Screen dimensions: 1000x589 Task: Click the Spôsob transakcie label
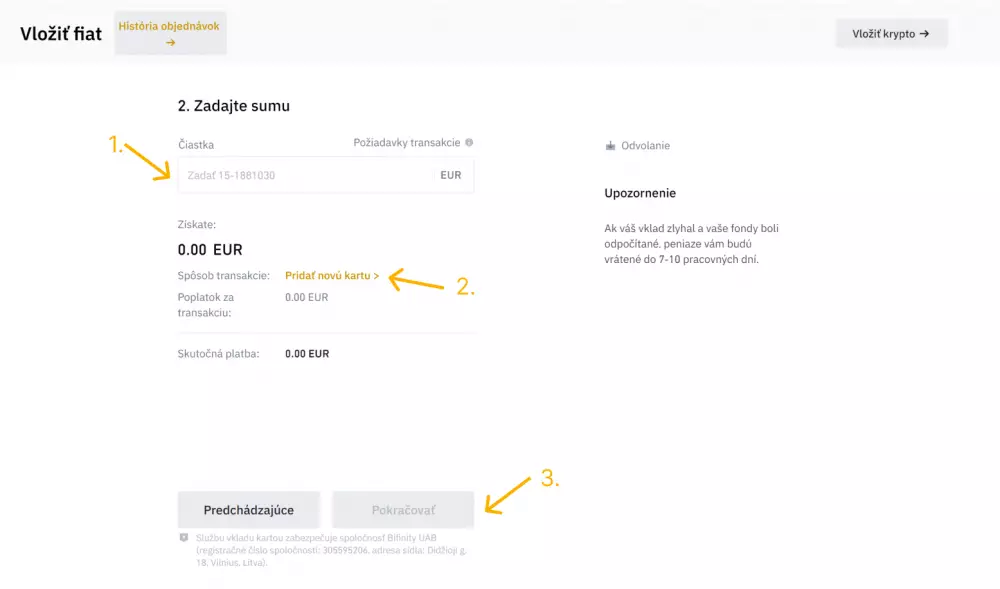click(x=224, y=275)
